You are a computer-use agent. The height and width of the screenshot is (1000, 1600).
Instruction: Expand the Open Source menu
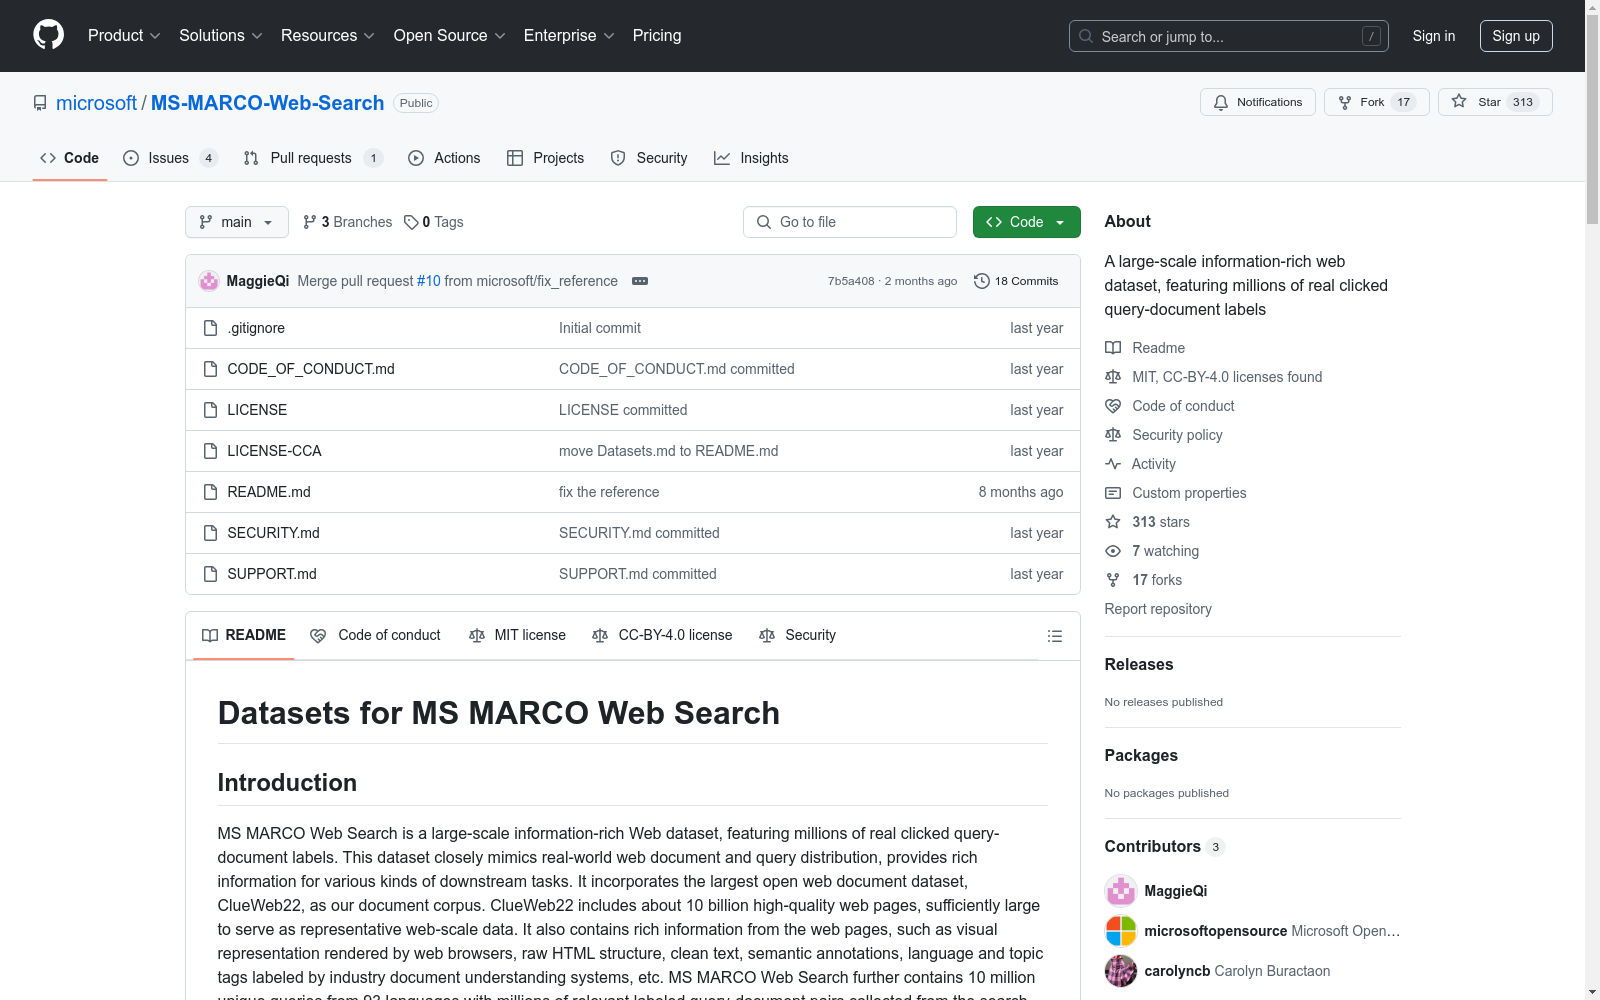click(x=450, y=36)
